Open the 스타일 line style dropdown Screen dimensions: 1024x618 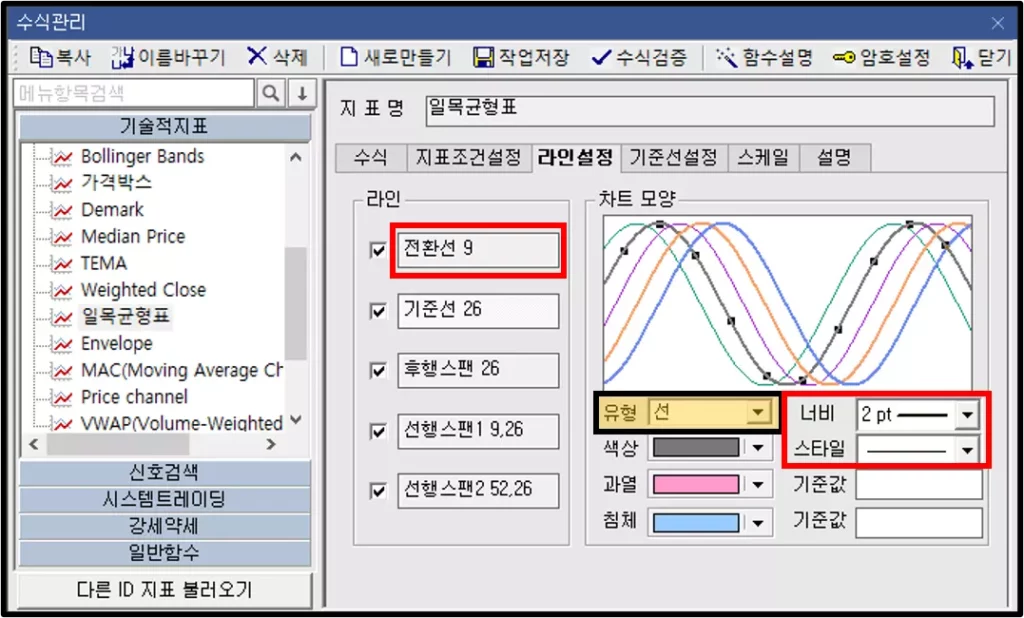[x=967, y=450]
